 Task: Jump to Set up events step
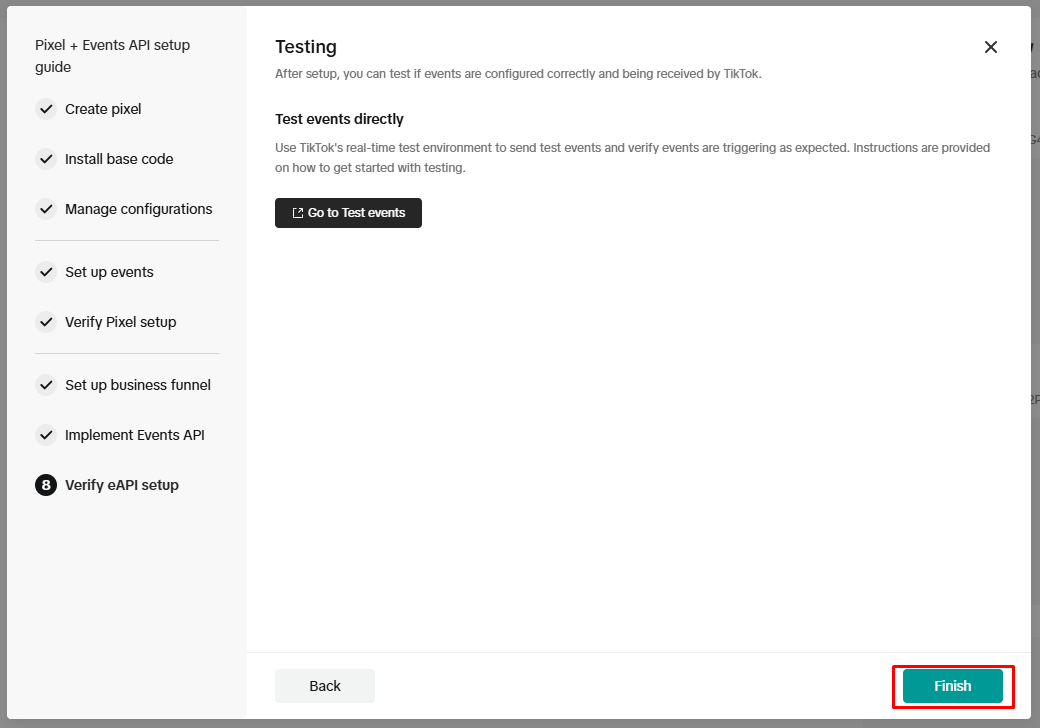coord(109,272)
